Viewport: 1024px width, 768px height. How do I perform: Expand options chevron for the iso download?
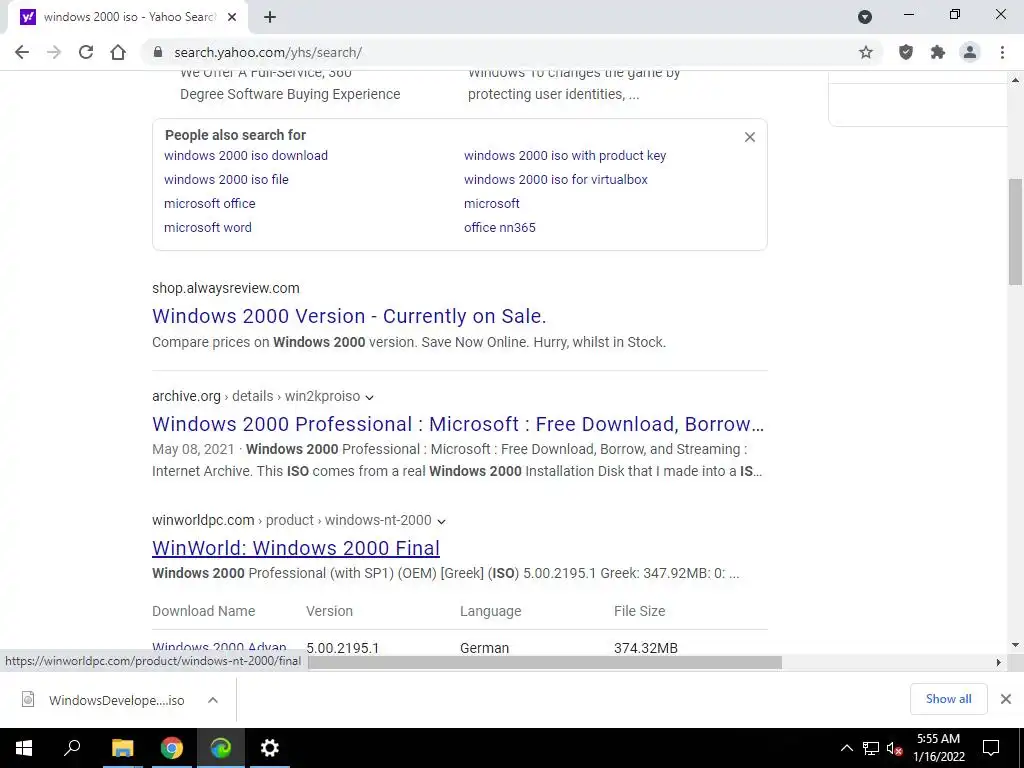coord(213,700)
